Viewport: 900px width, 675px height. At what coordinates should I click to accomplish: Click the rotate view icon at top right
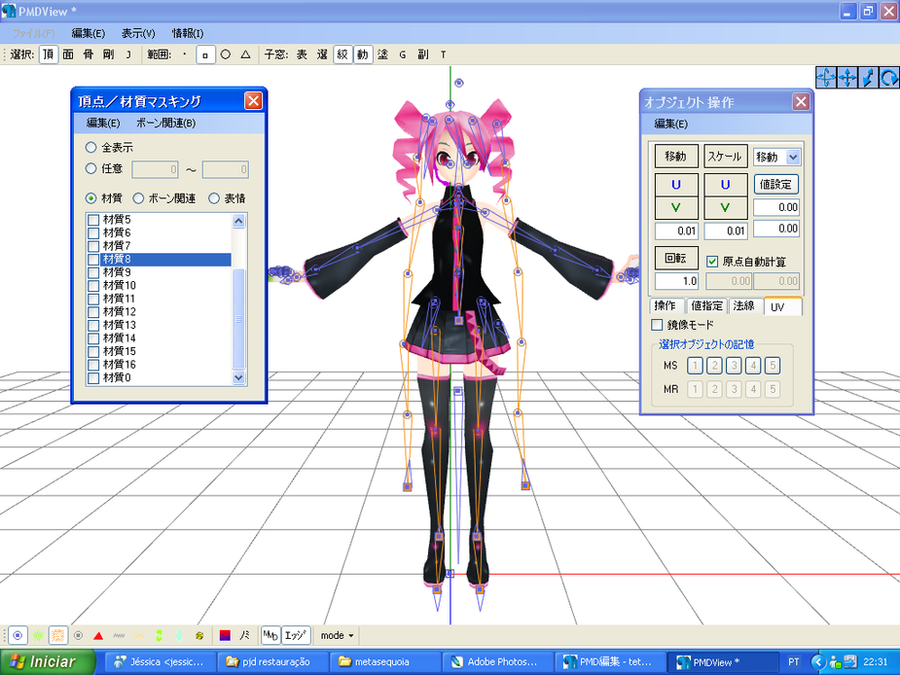tap(887, 77)
